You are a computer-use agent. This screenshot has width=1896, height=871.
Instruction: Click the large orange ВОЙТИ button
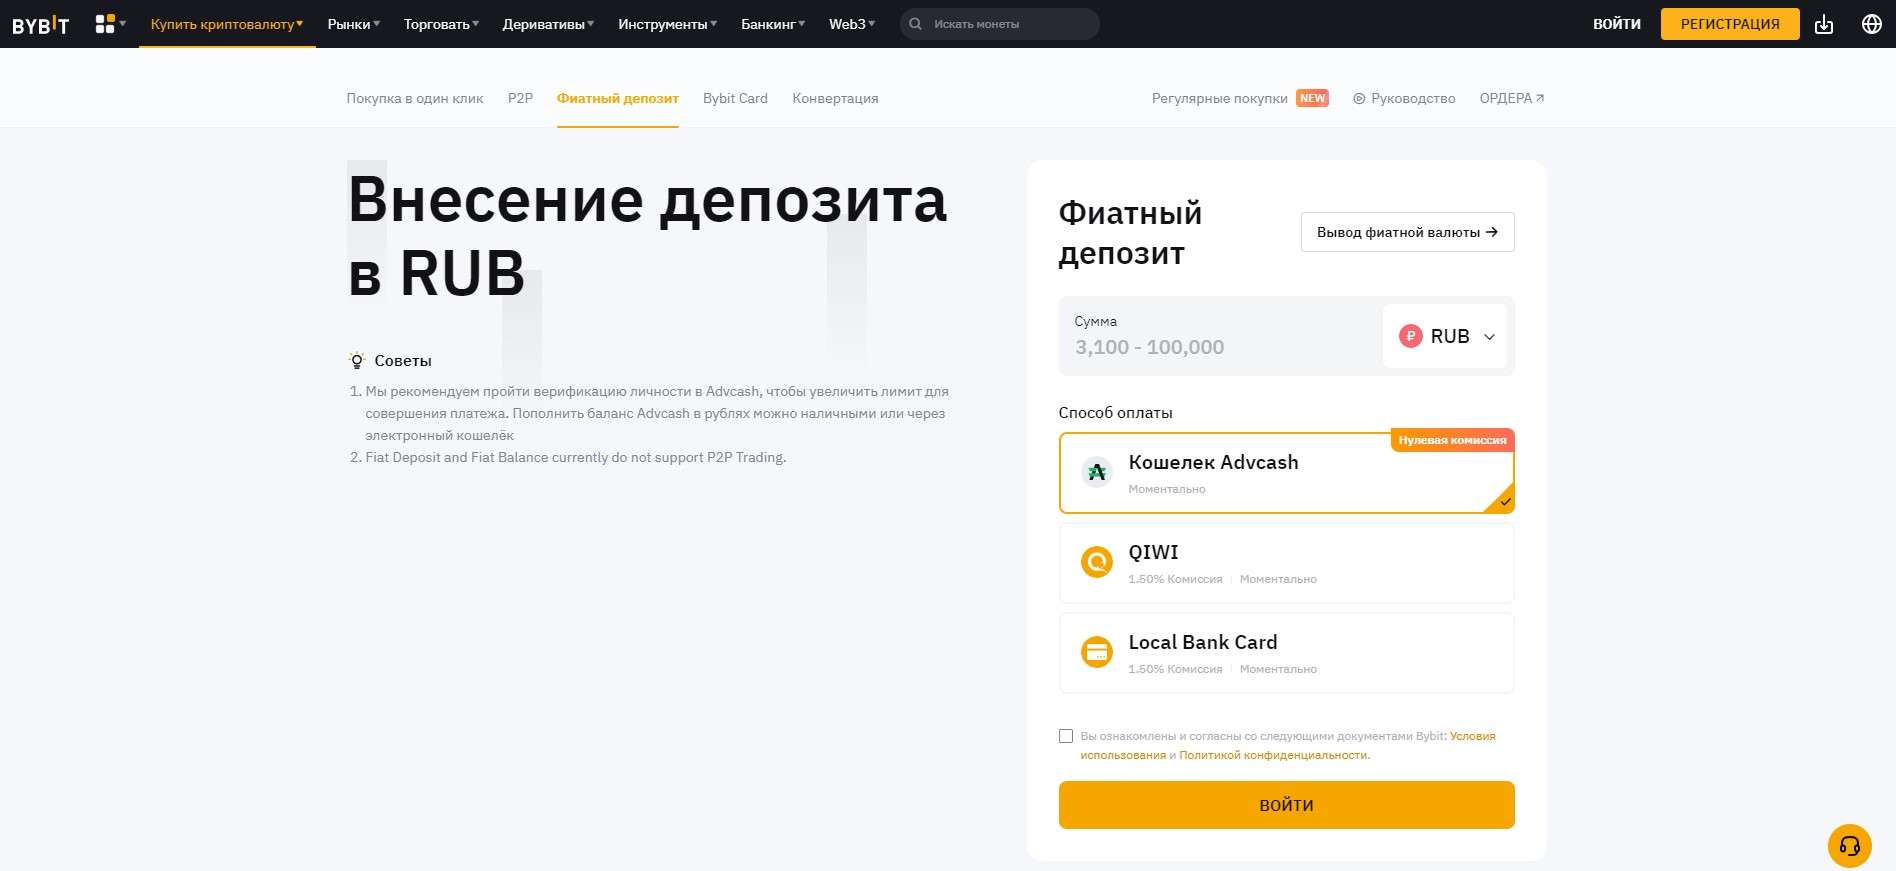[1286, 805]
